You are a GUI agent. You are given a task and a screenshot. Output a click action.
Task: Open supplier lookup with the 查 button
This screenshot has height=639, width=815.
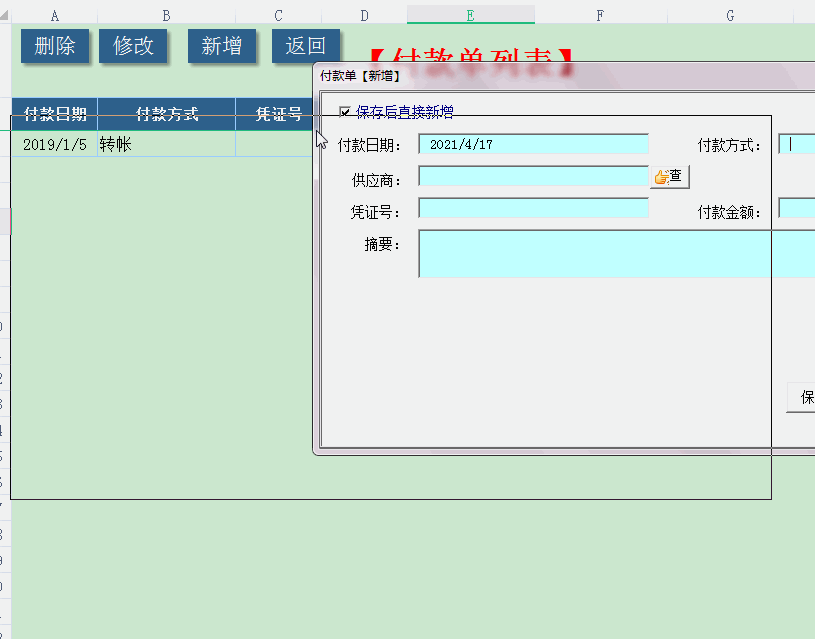(x=669, y=177)
